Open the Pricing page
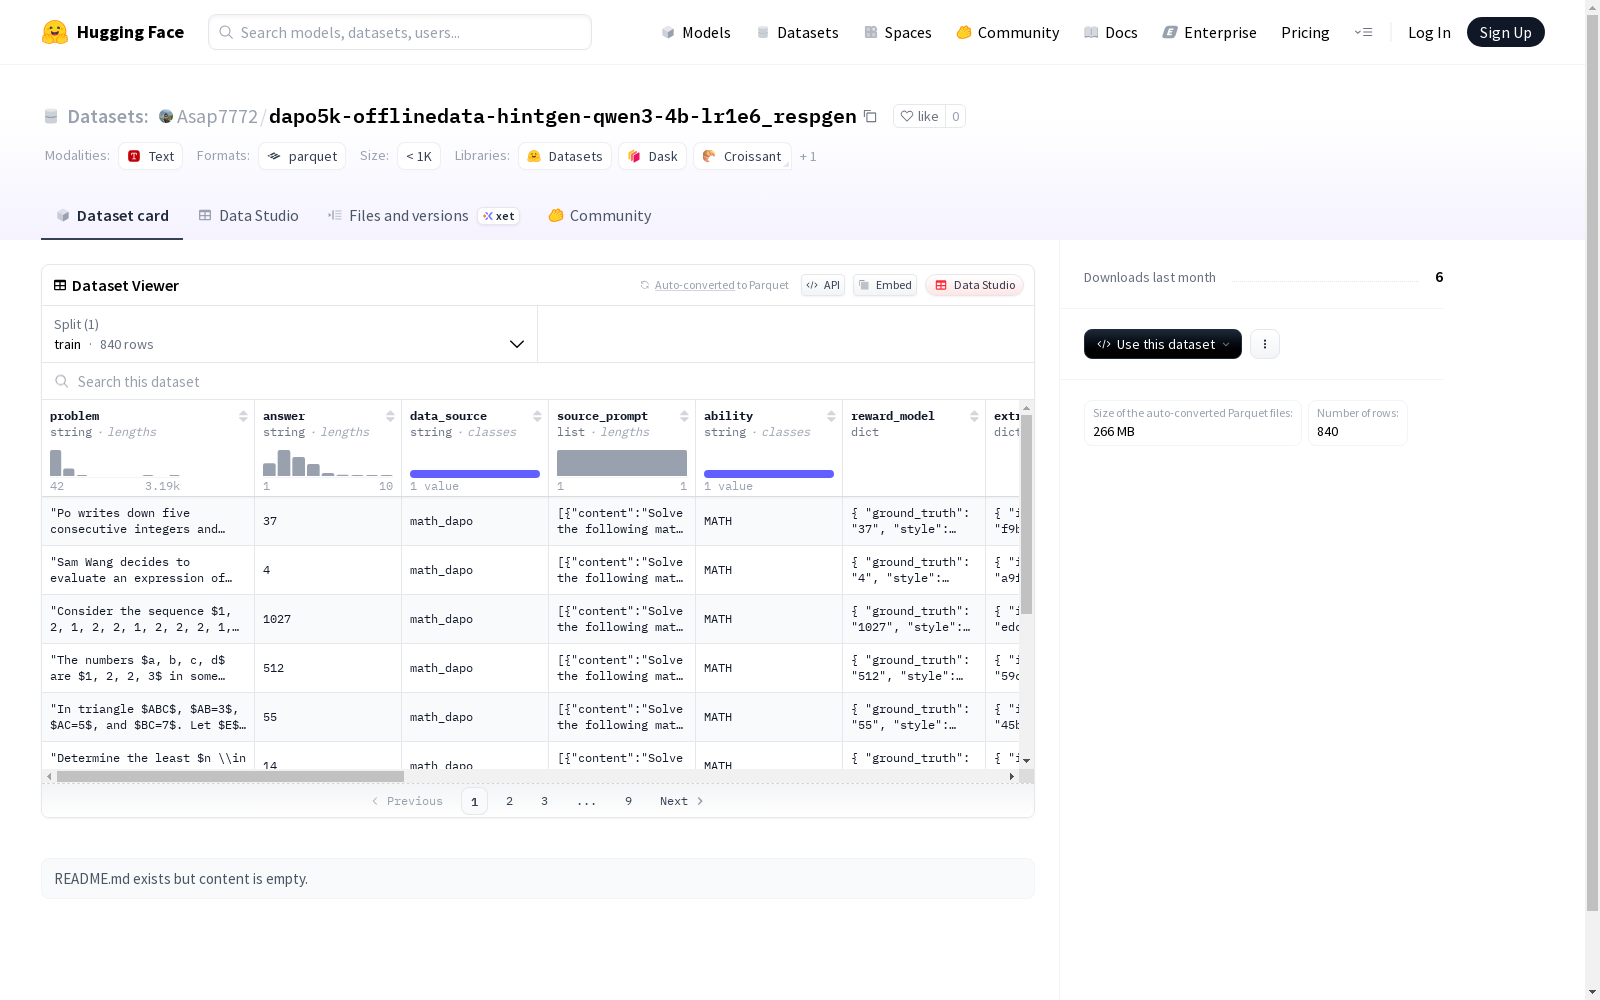 1305,32
